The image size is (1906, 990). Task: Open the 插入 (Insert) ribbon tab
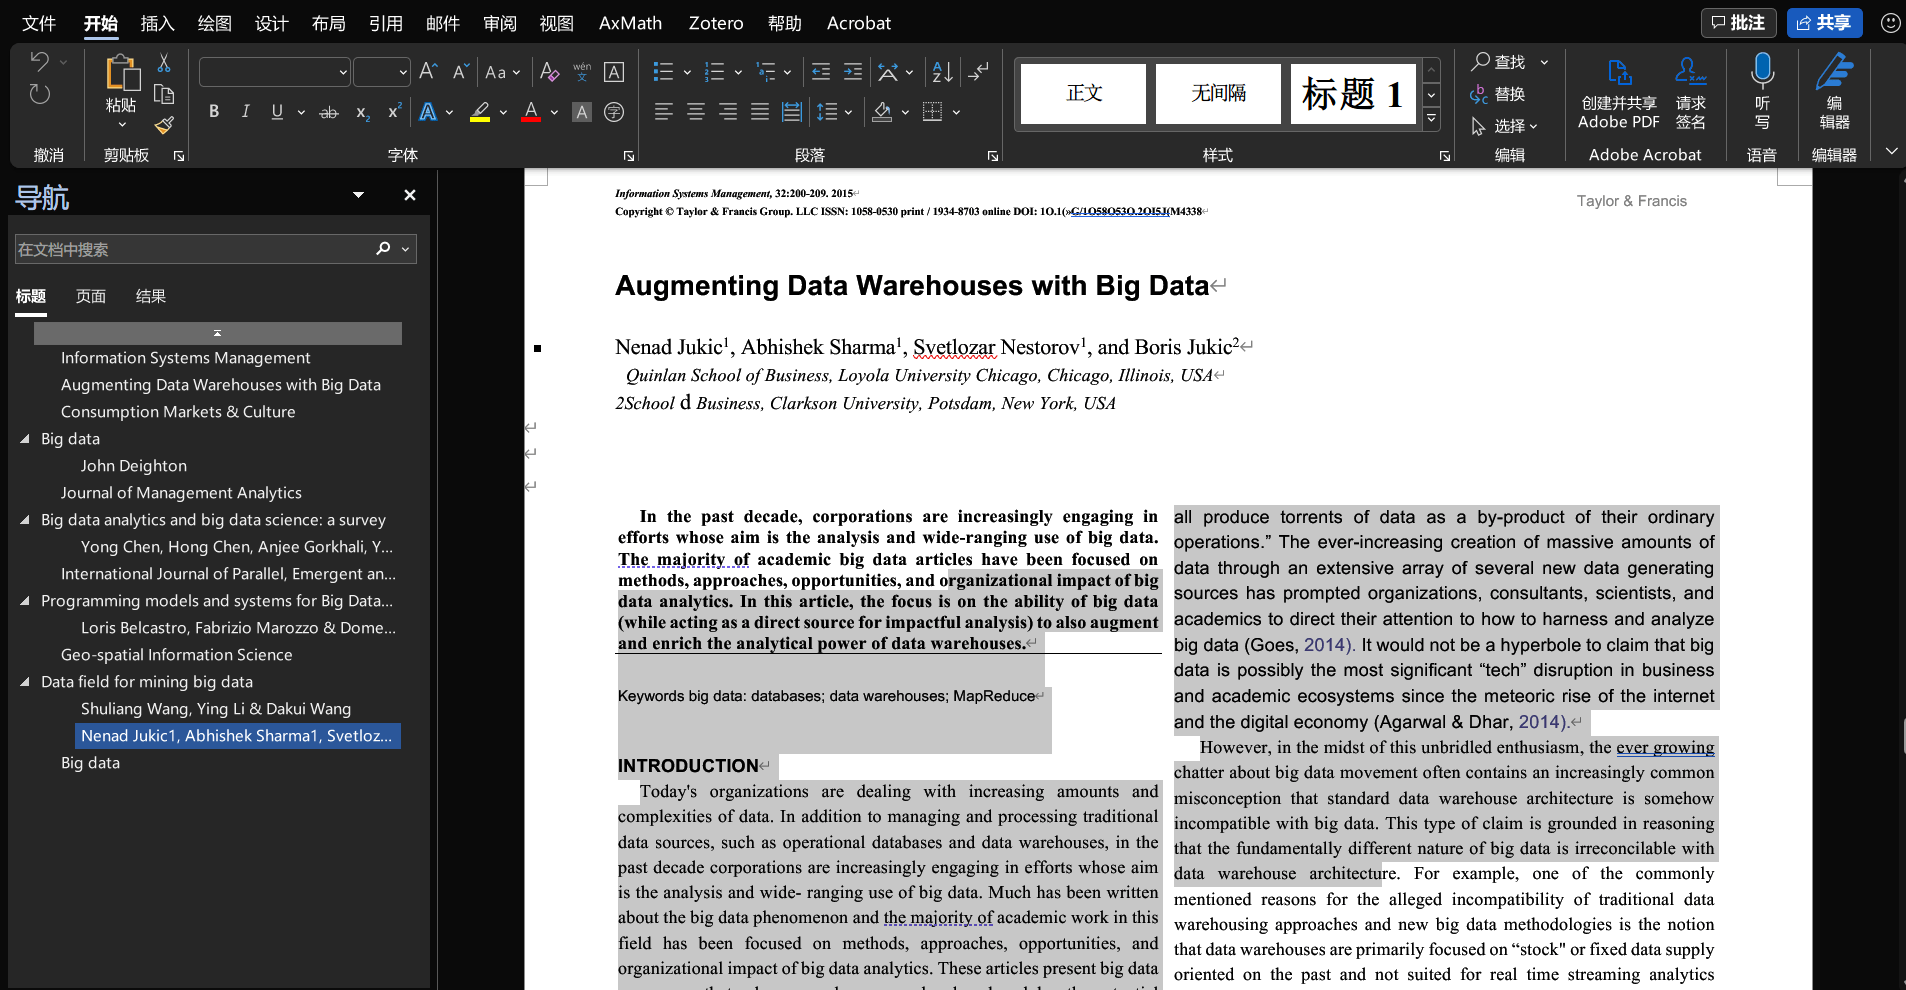coord(157,23)
